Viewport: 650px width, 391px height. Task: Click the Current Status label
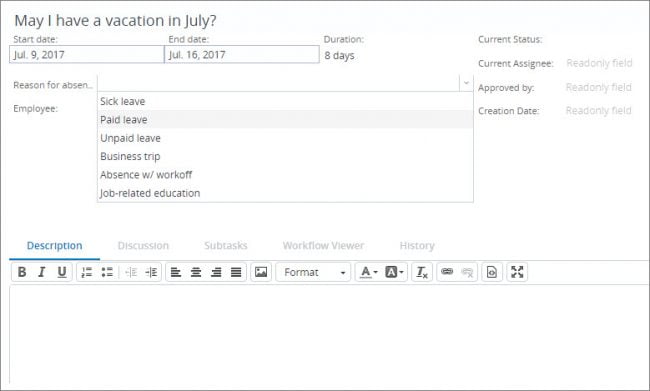click(510, 39)
